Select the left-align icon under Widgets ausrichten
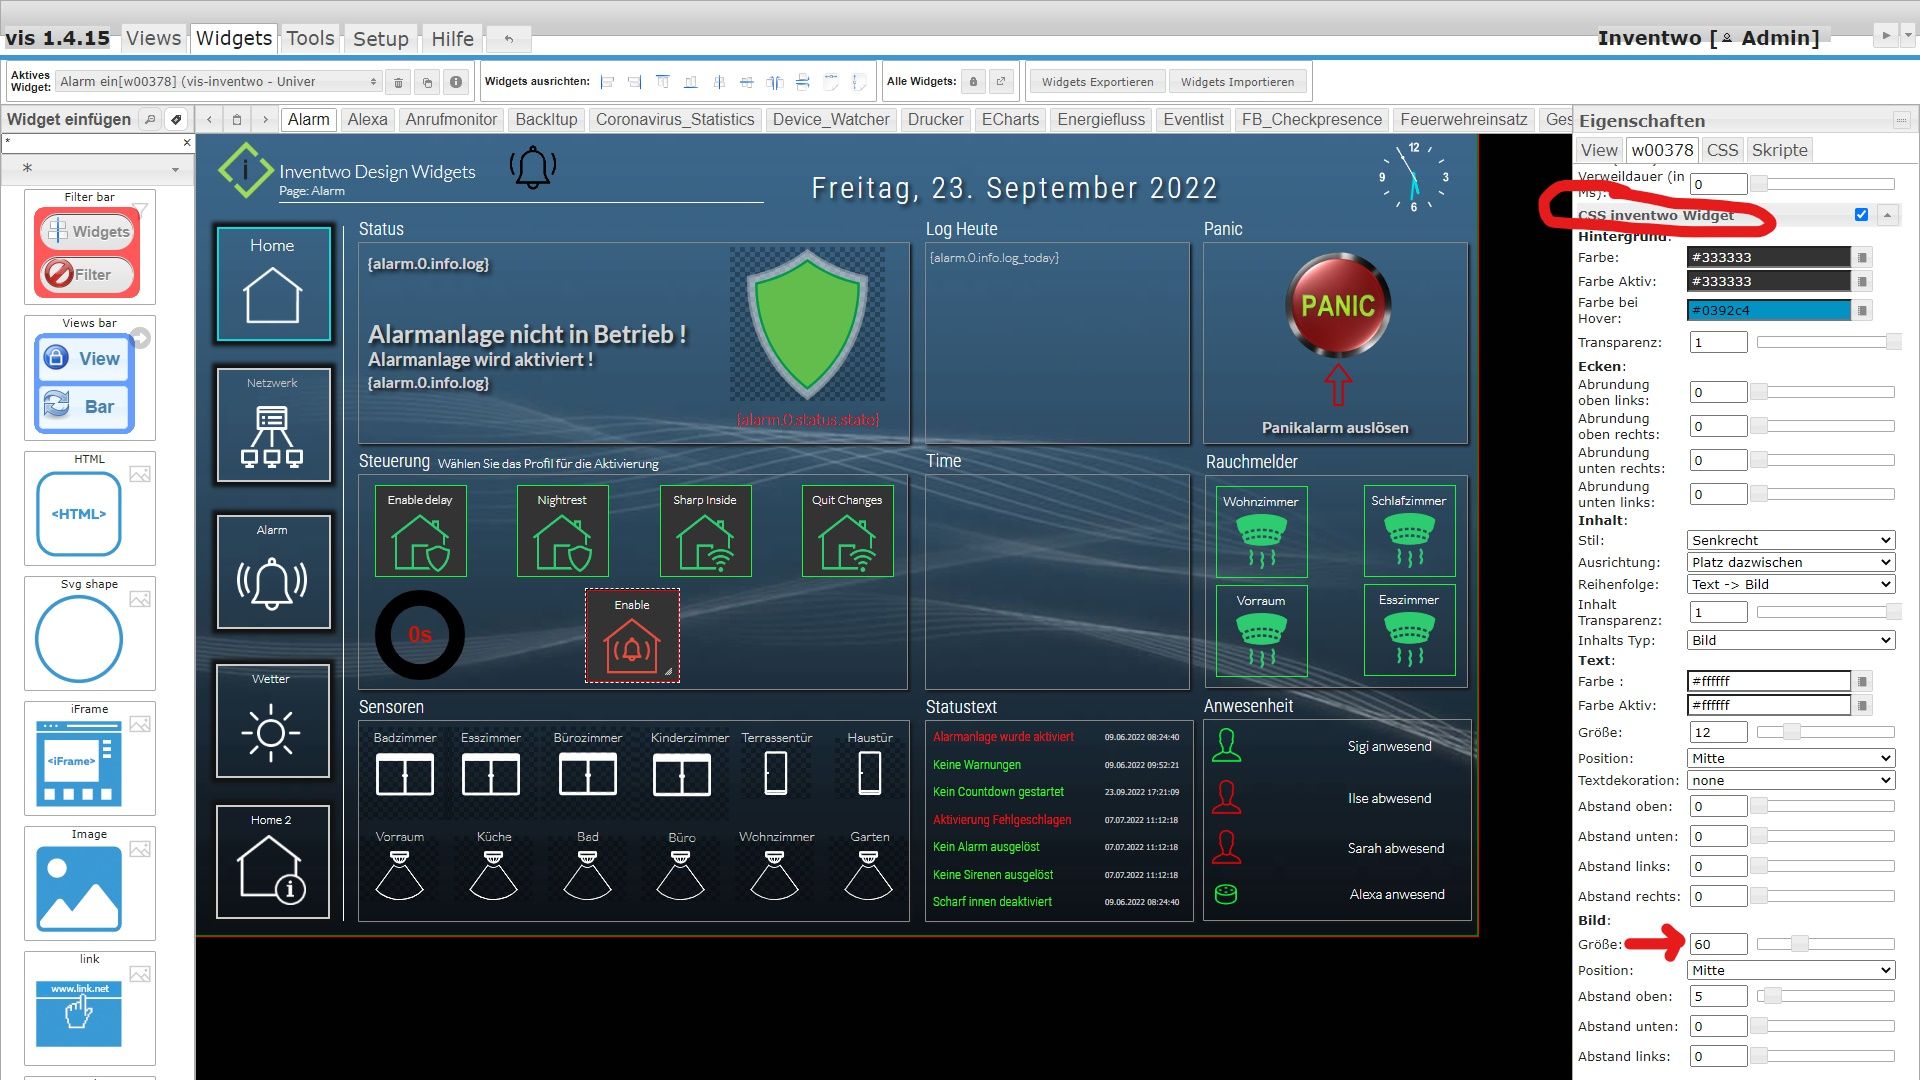 tap(607, 81)
